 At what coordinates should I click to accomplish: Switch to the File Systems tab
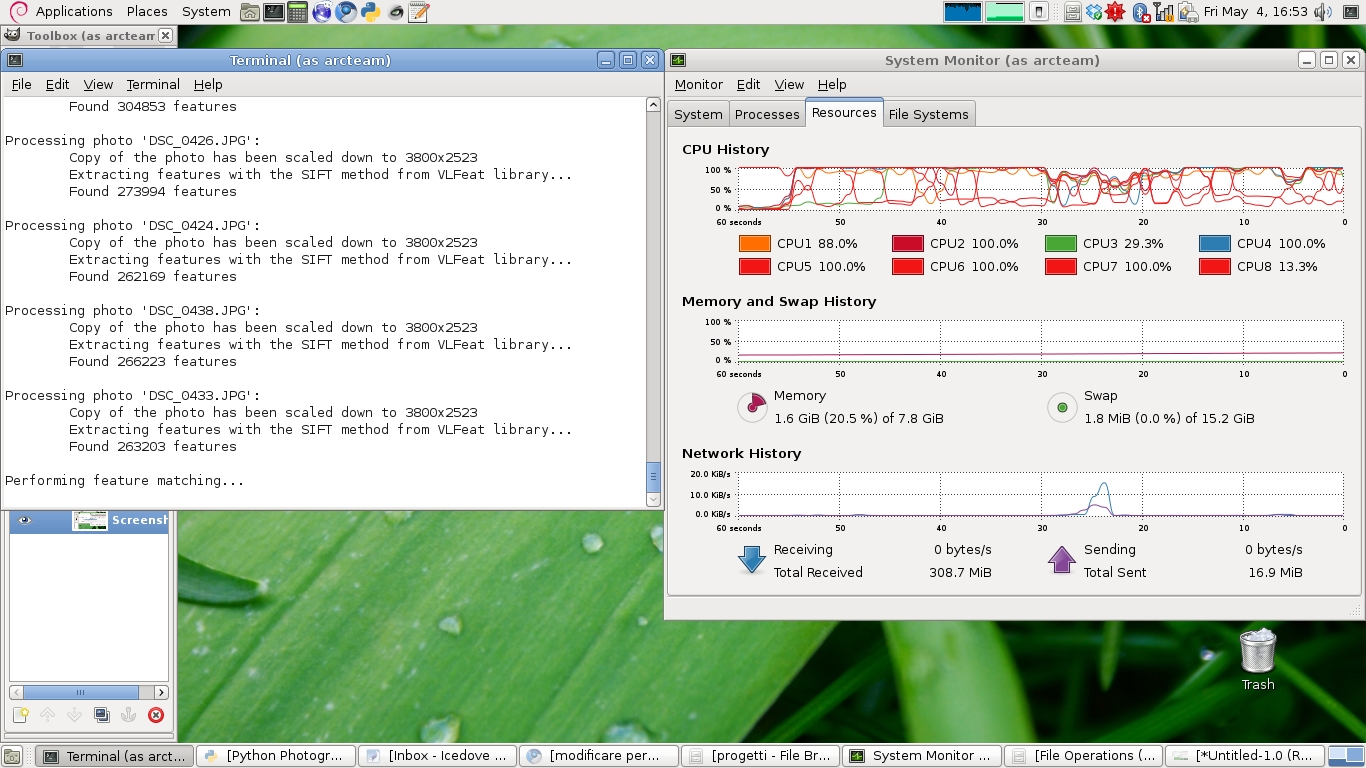[928, 113]
